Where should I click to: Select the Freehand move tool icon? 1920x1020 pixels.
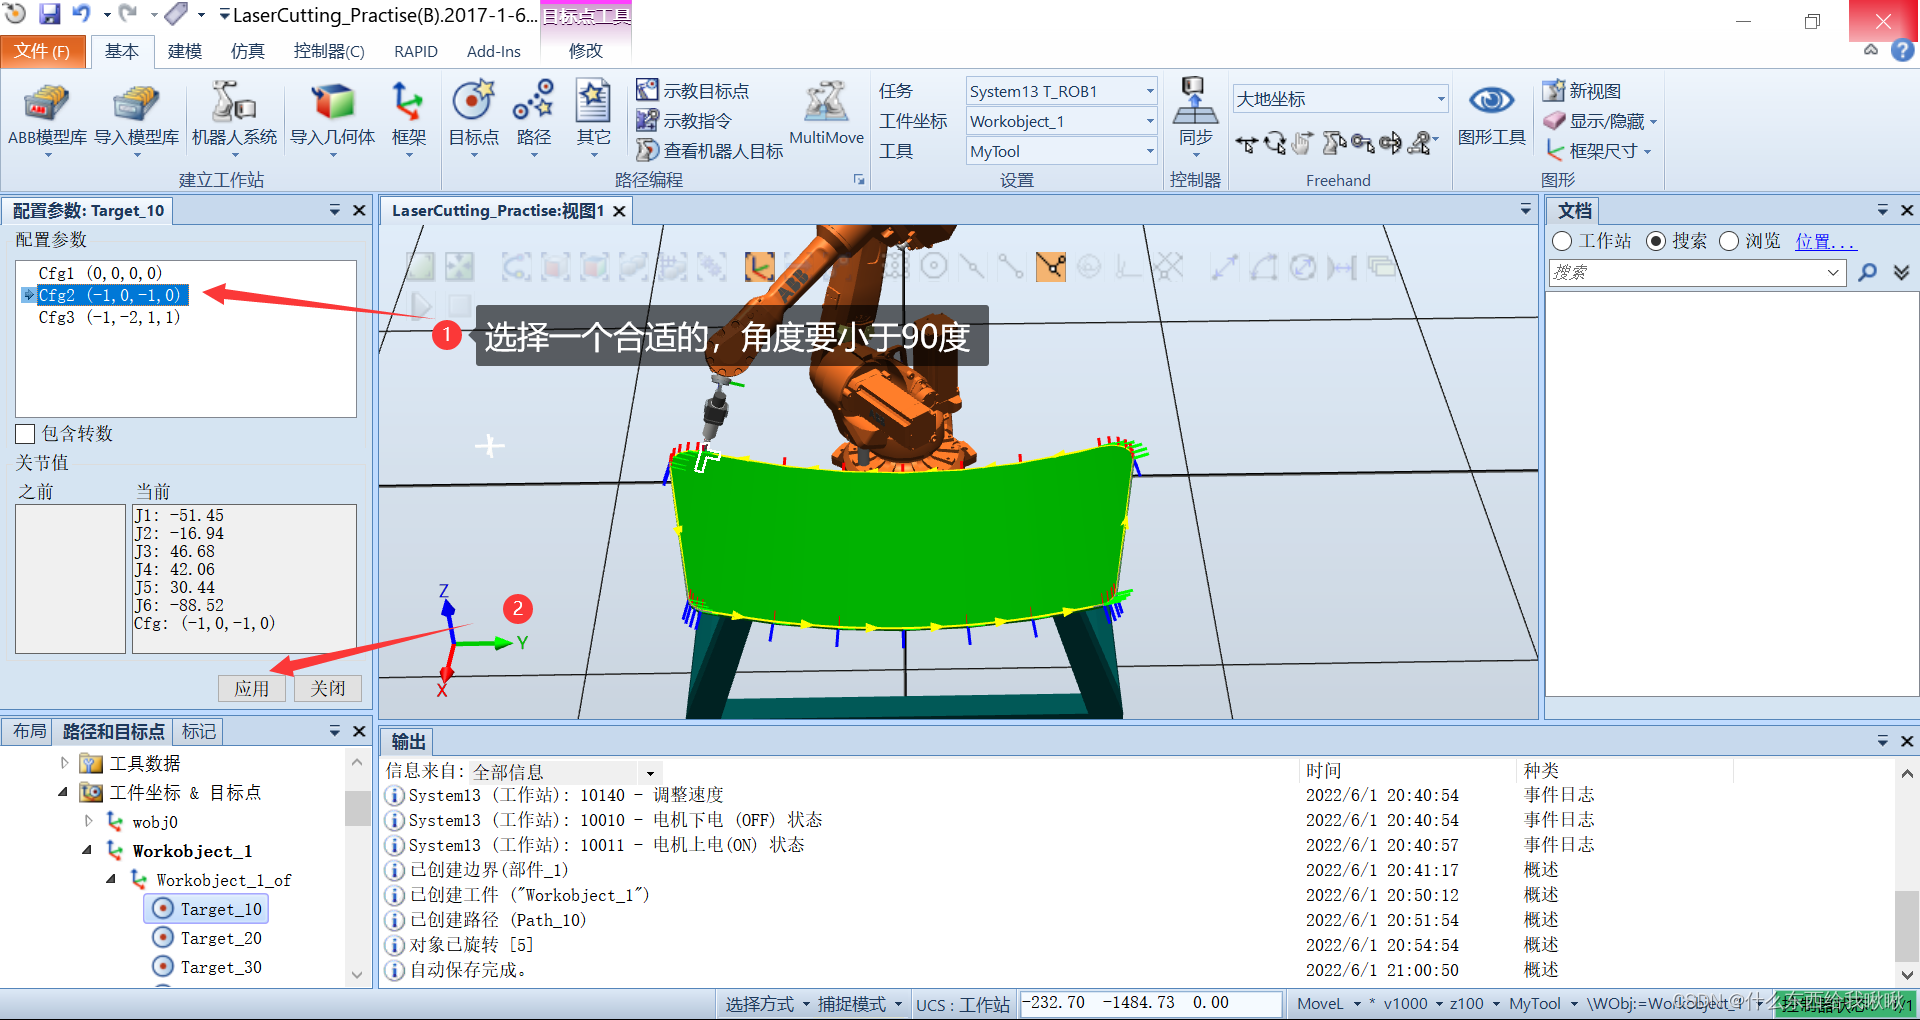point(1246,144)
